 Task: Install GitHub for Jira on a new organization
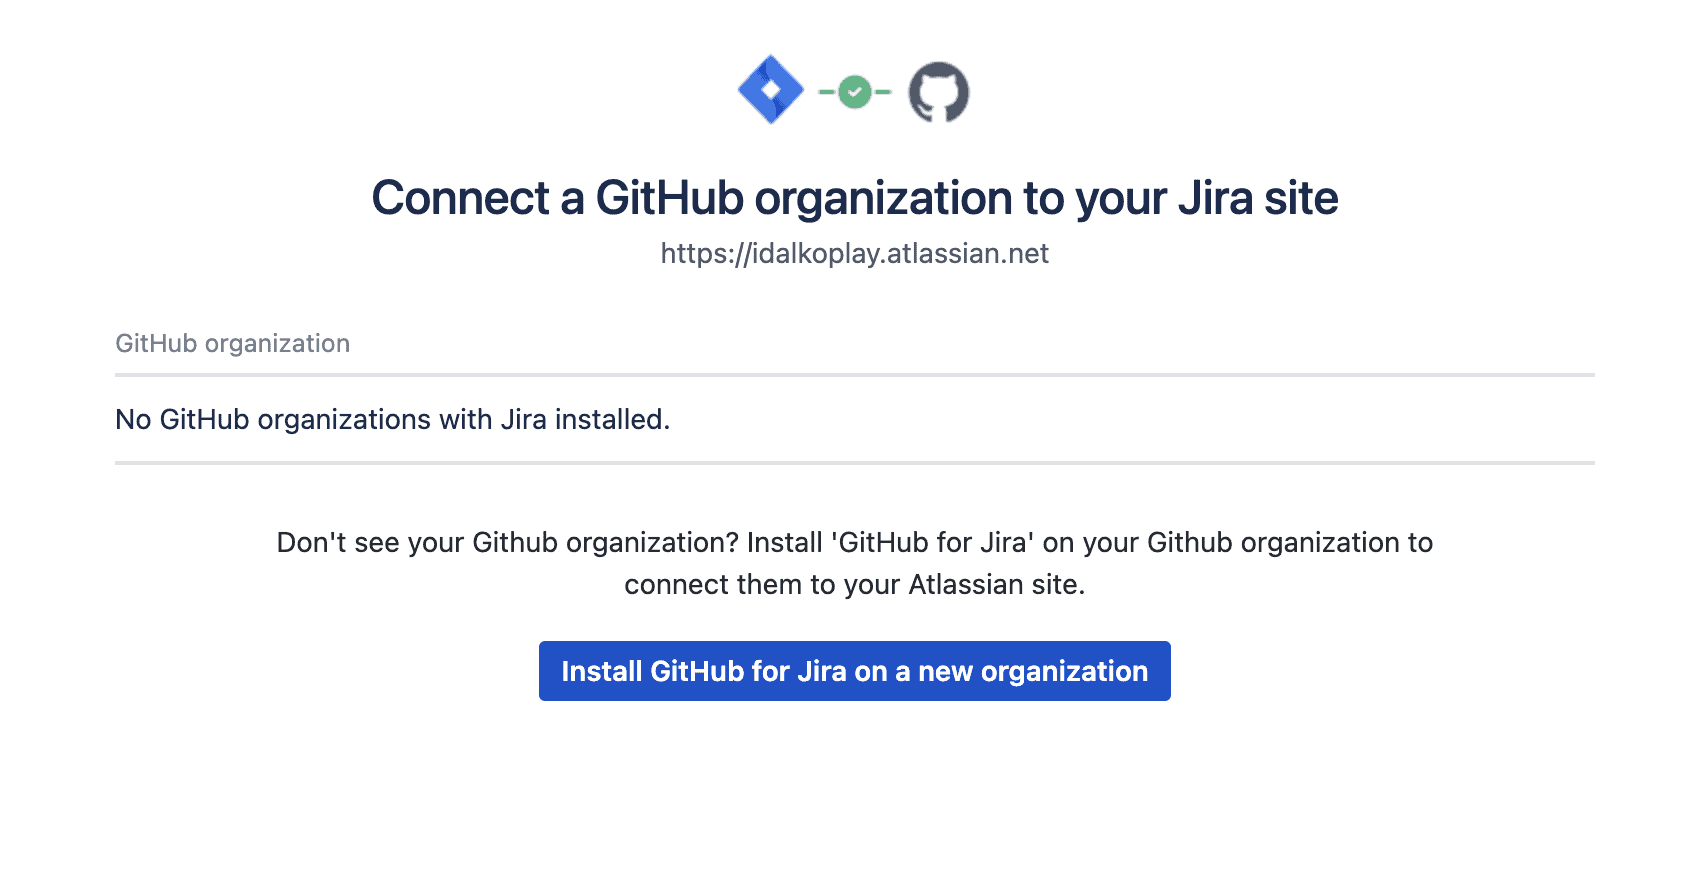pos(855,671)
